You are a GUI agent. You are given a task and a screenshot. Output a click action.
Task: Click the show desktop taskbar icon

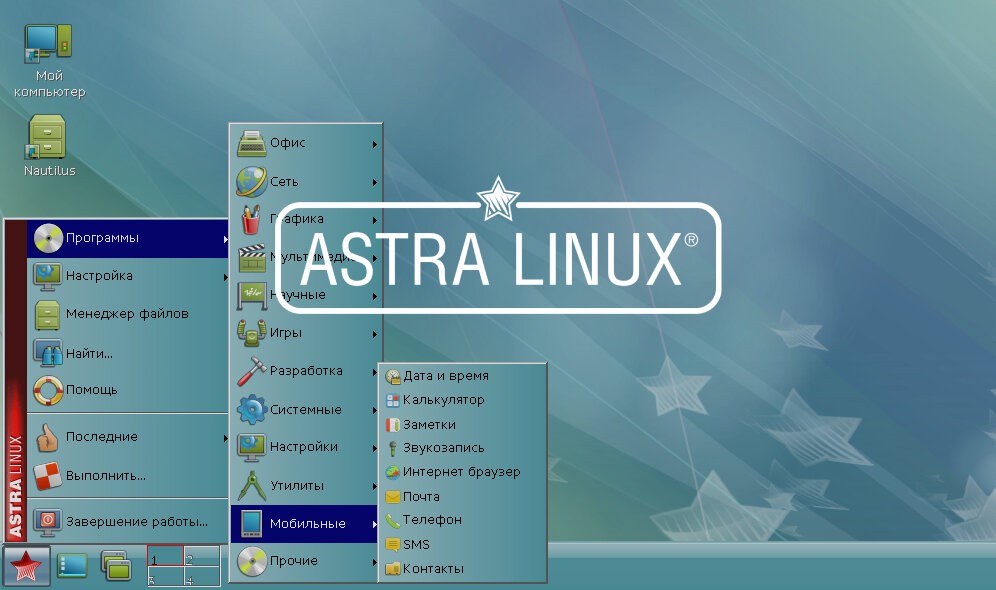pos(72,567)
